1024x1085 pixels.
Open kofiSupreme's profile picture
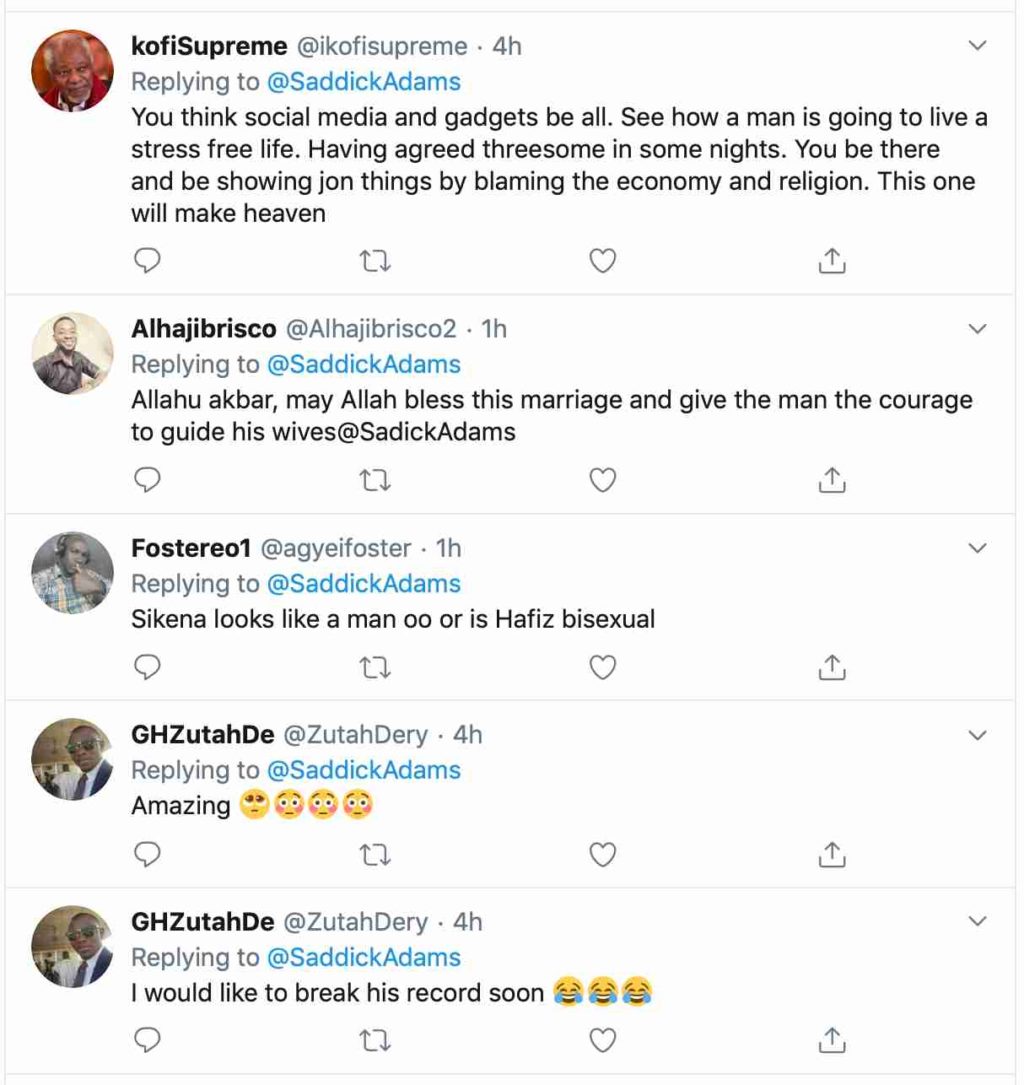pos(72,70)
